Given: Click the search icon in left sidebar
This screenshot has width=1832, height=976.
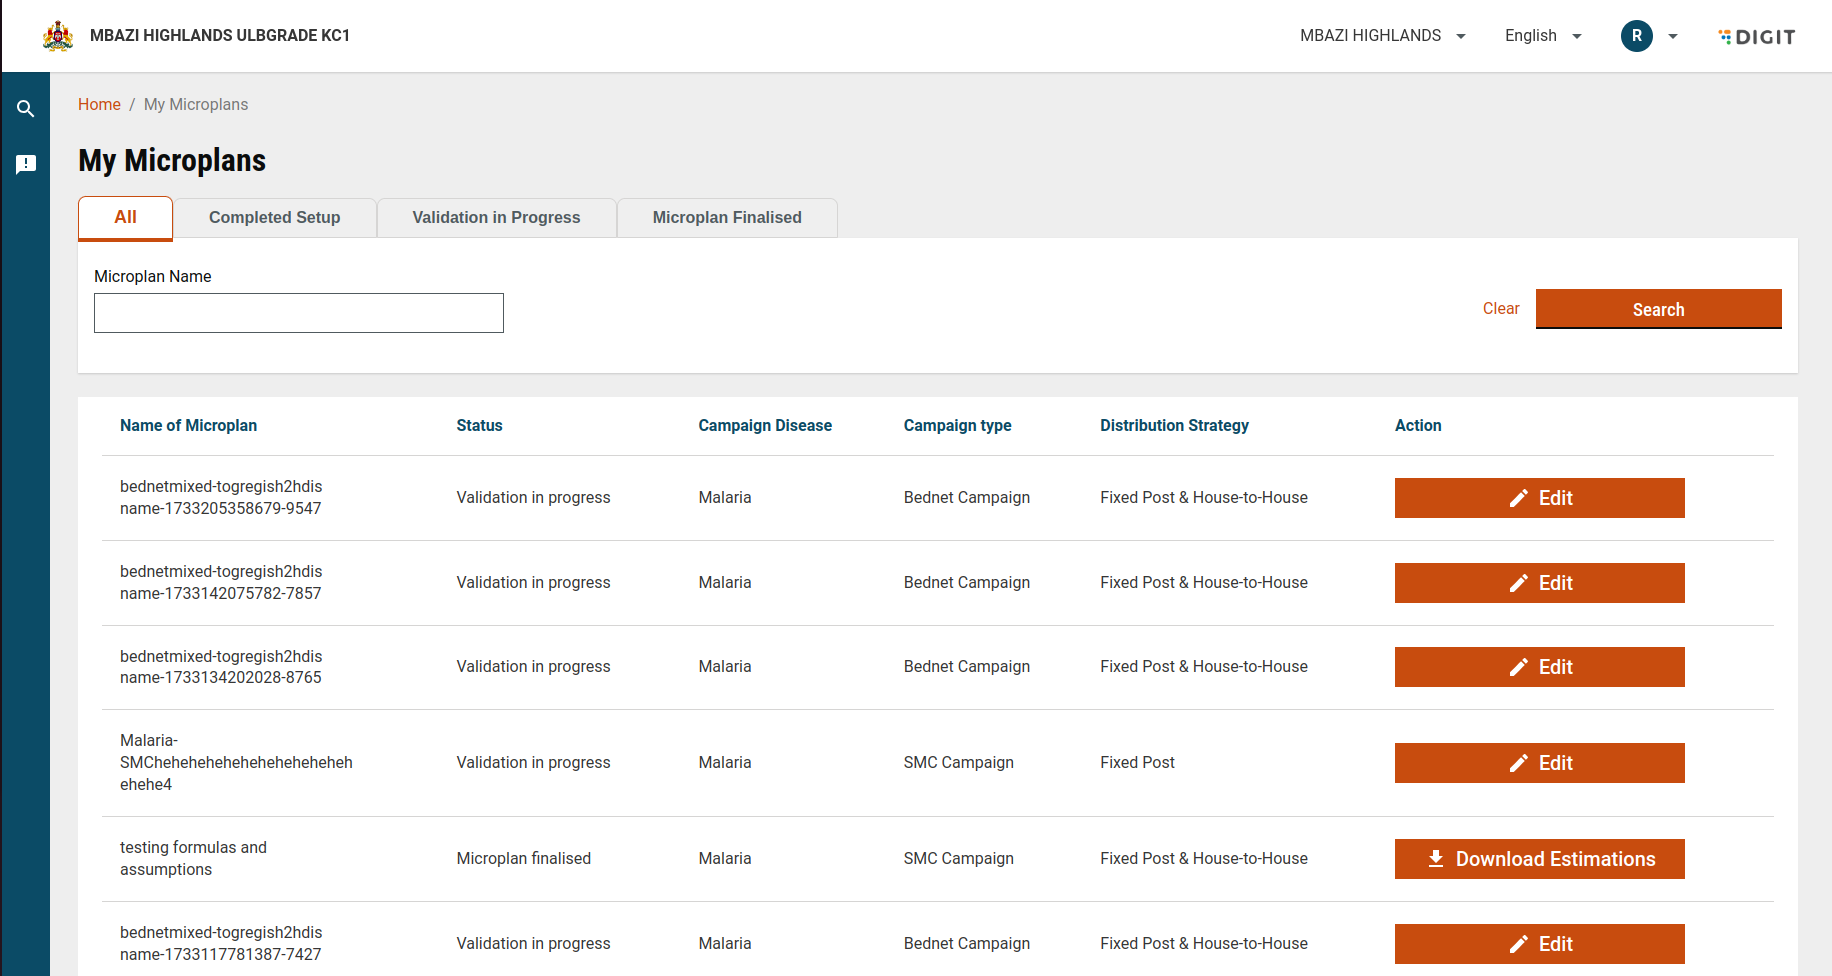Looking at the screenshot, I should (26, 109).
